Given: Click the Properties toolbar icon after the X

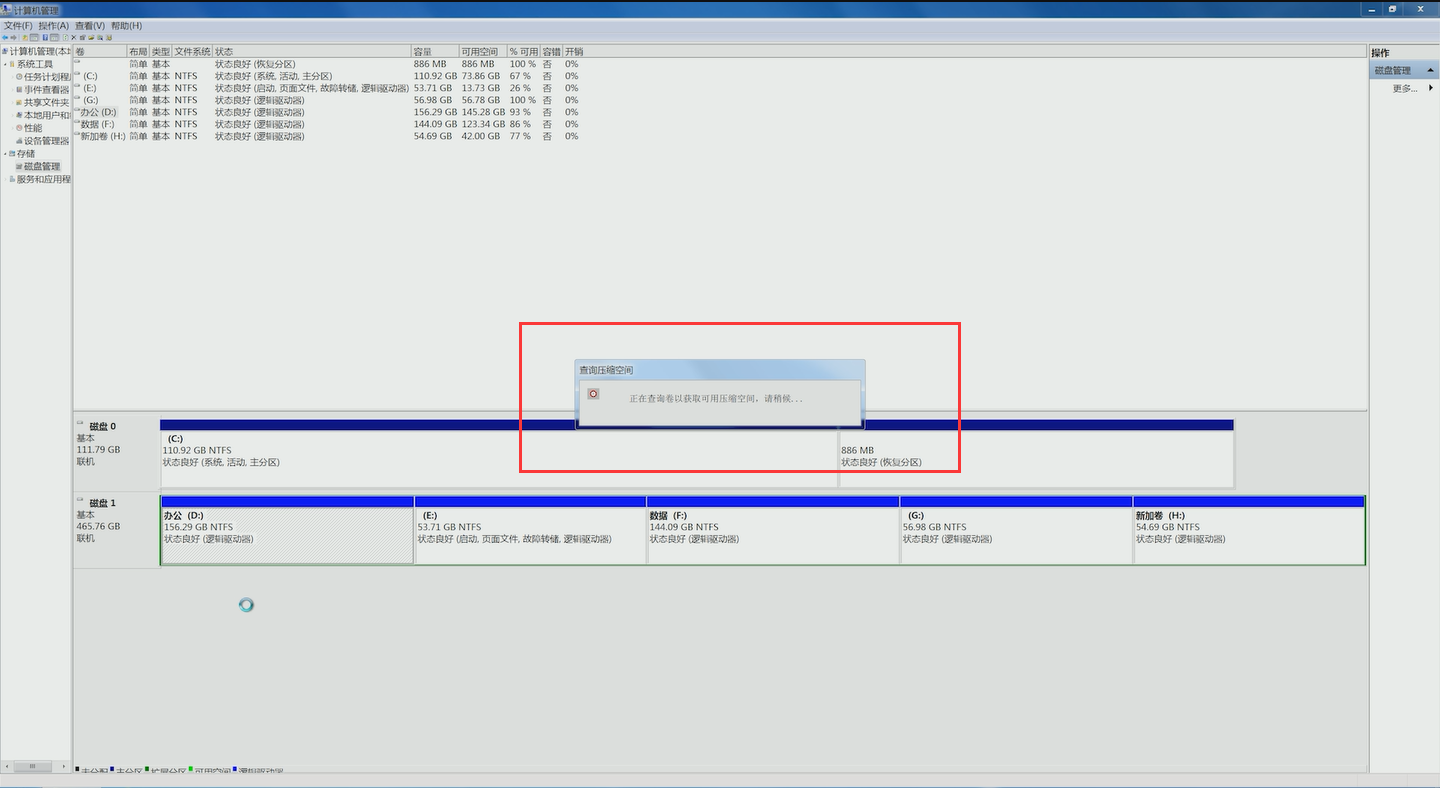Looking at the screenshot, I should pos(82,37).
